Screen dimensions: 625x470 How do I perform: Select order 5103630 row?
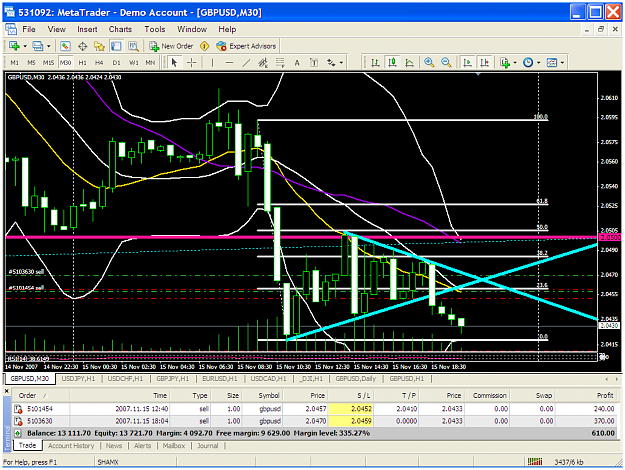(x=316, y=421)
